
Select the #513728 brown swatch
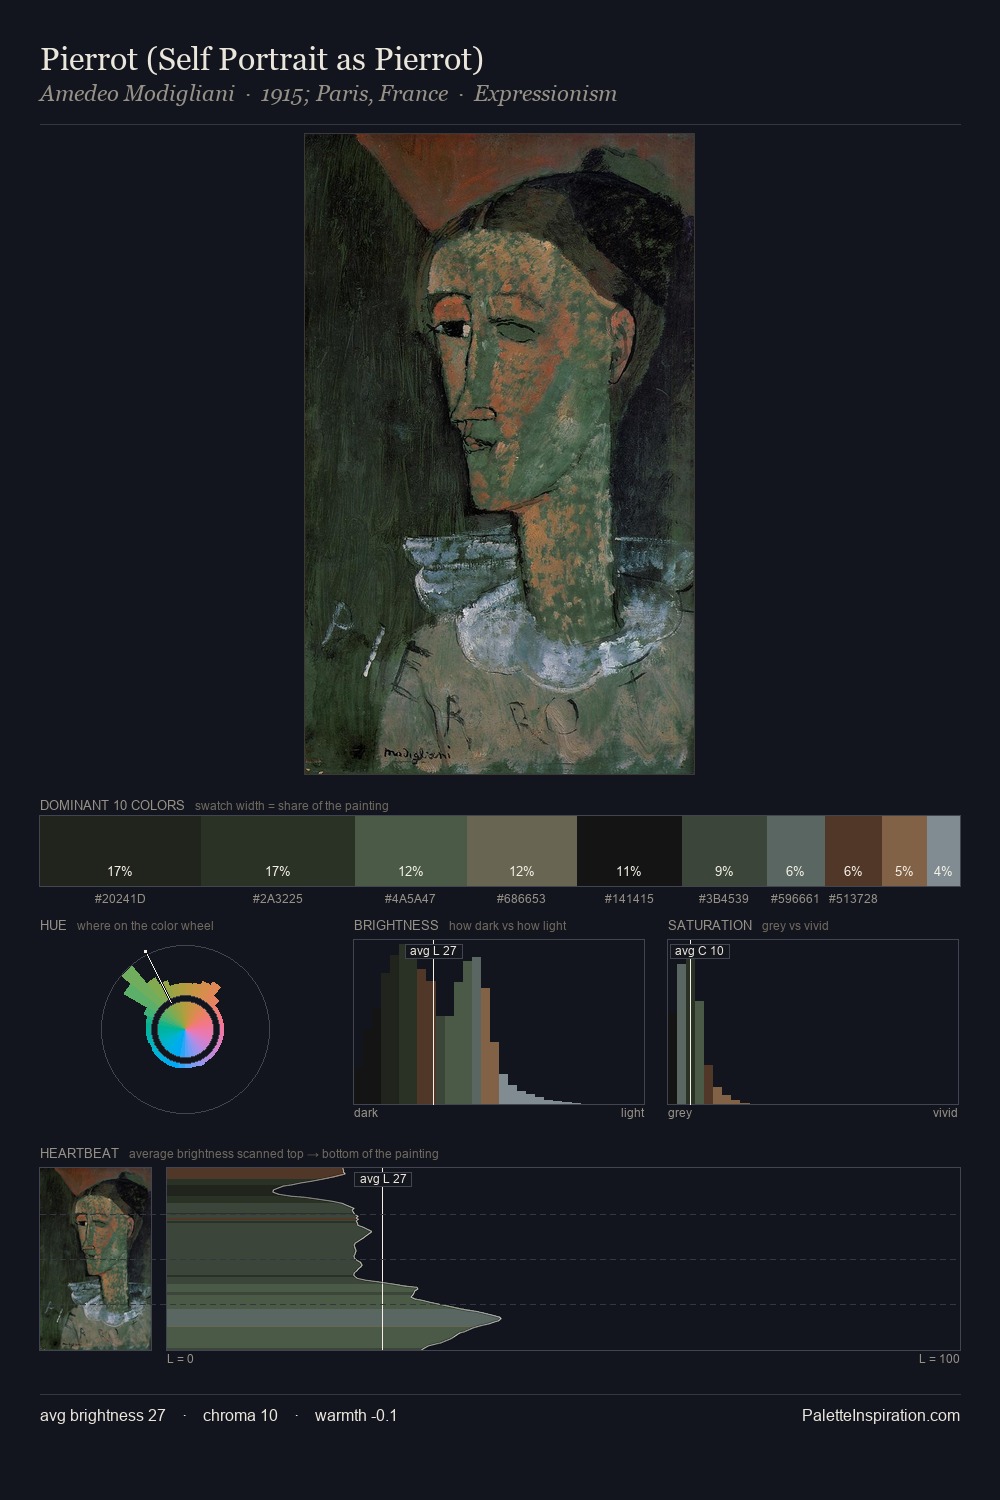click(x=853, y=851)
